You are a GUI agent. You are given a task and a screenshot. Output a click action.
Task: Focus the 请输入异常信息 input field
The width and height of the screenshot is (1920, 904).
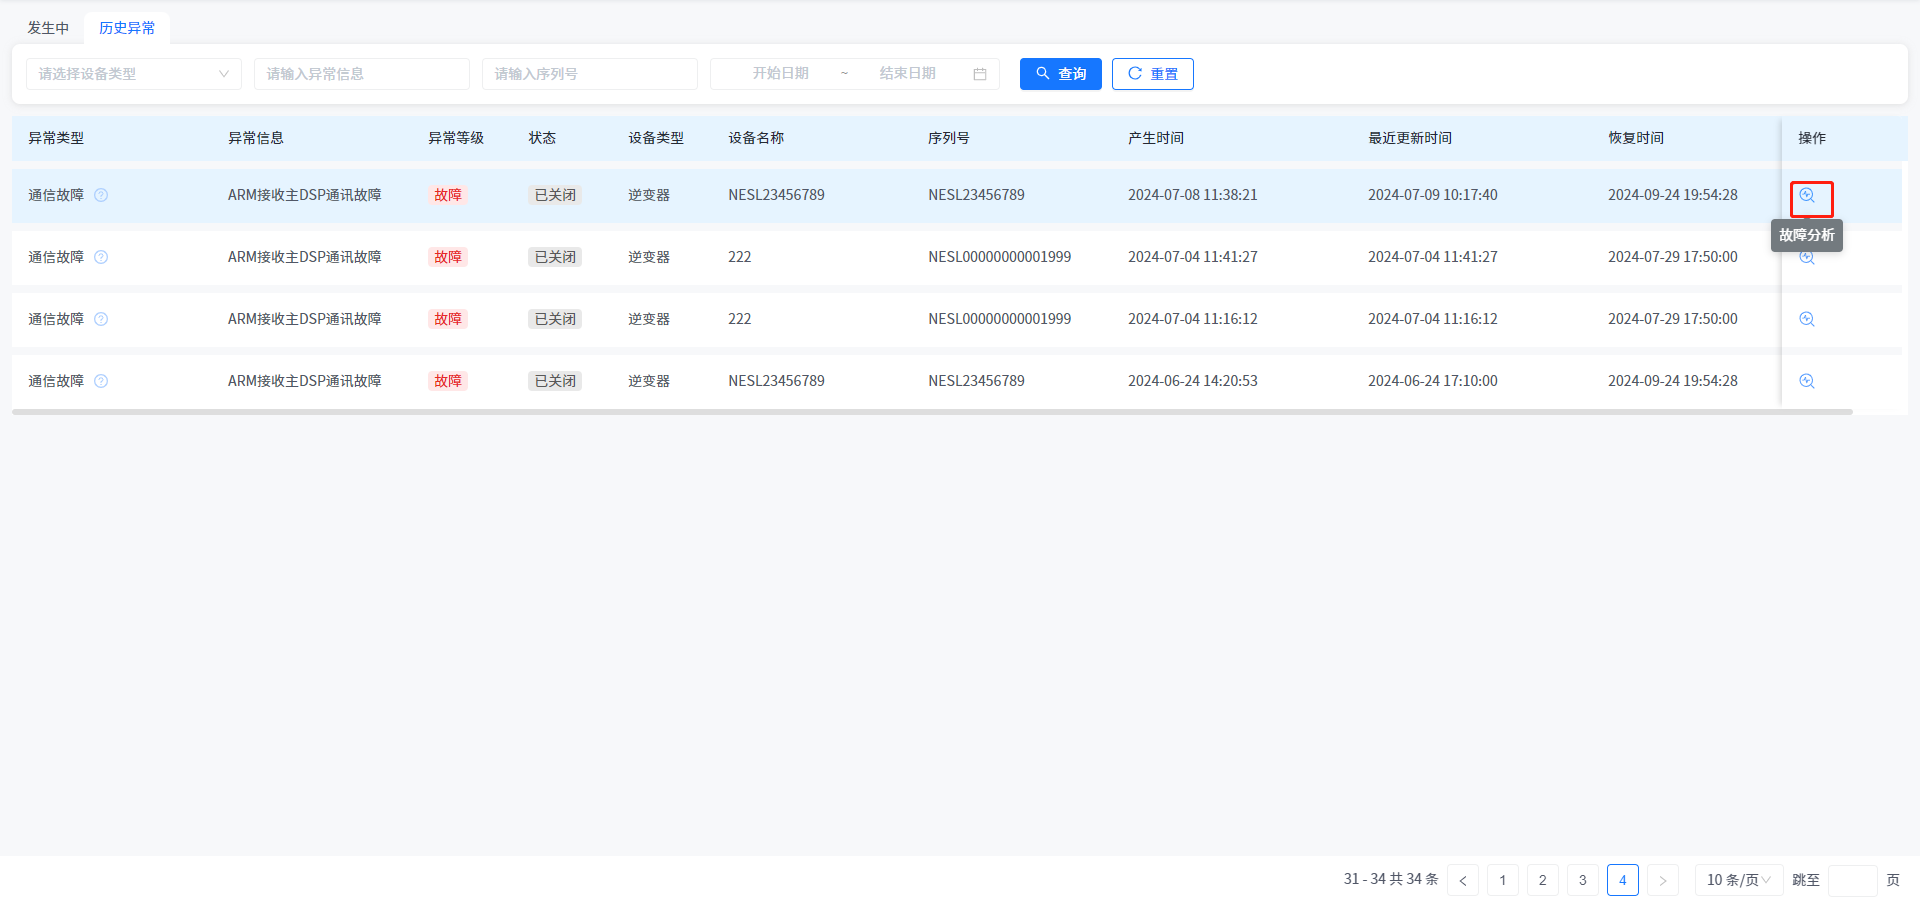pos(361,74)
